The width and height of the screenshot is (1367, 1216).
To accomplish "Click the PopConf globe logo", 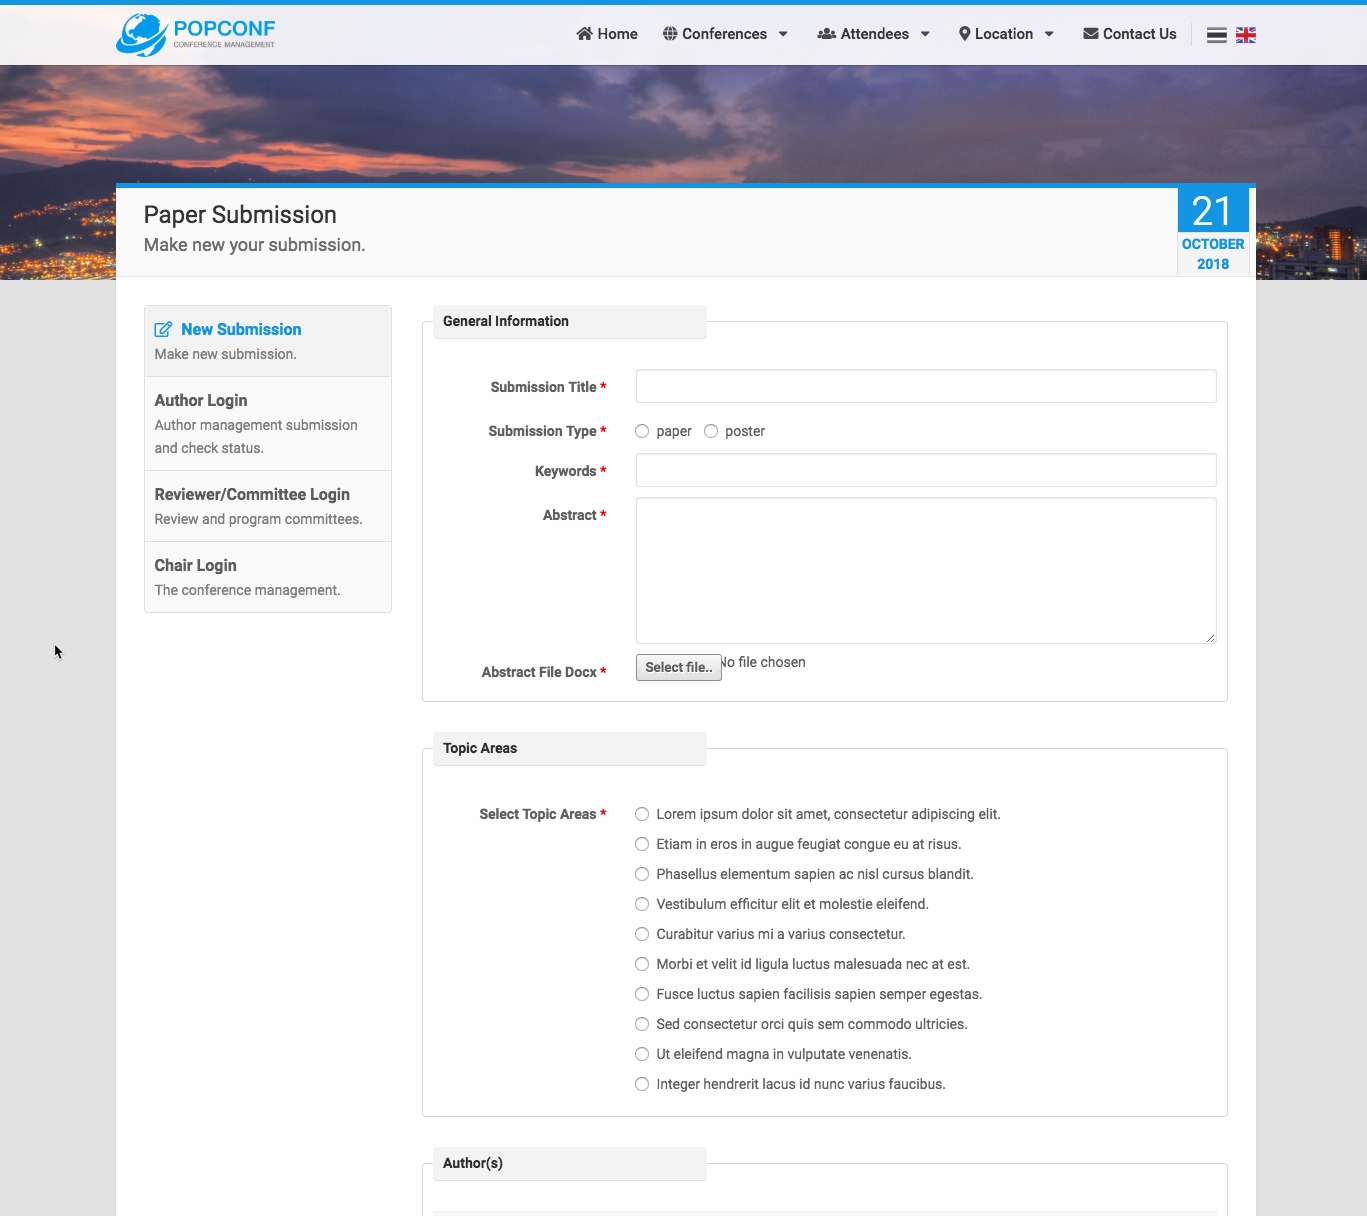I will click(142, 35).
